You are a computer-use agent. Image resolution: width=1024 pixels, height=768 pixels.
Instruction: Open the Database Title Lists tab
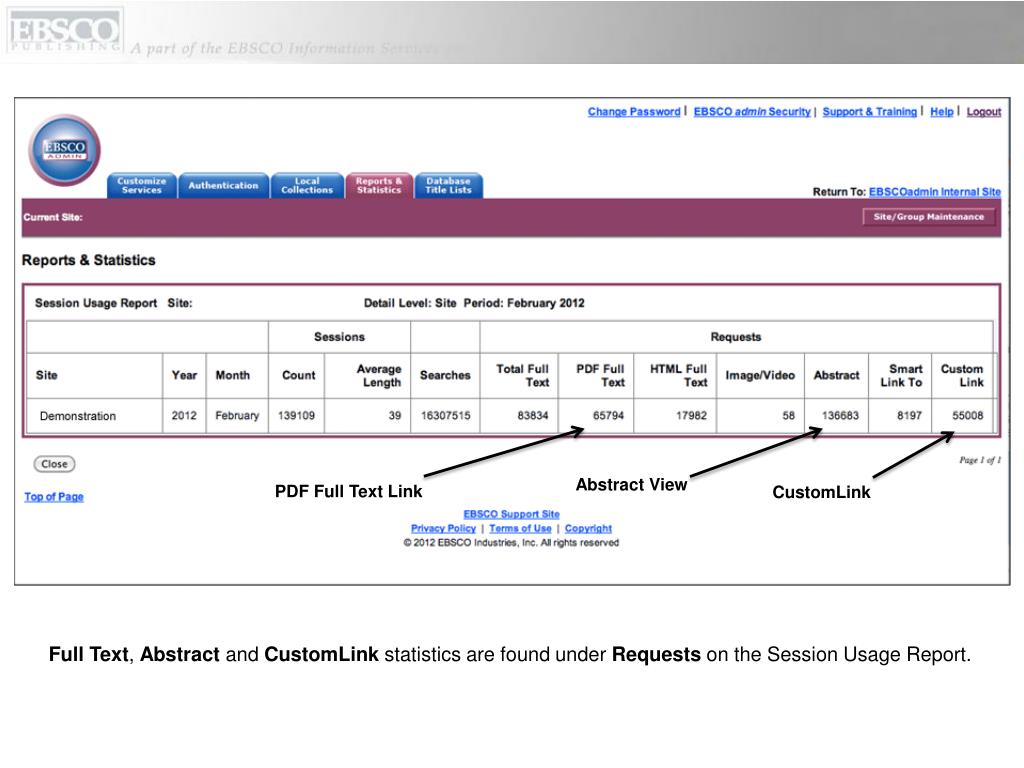point(448,185)
